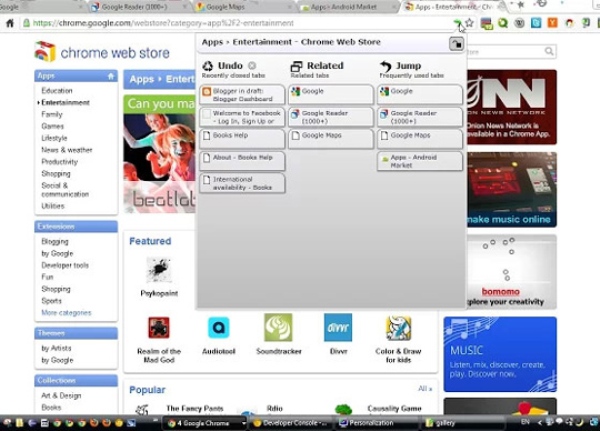The height and width of the screenshot is (431, 600).
Task: Launch the Audiotool app icon
Action: pyautogui.click(x=218, y=328)
